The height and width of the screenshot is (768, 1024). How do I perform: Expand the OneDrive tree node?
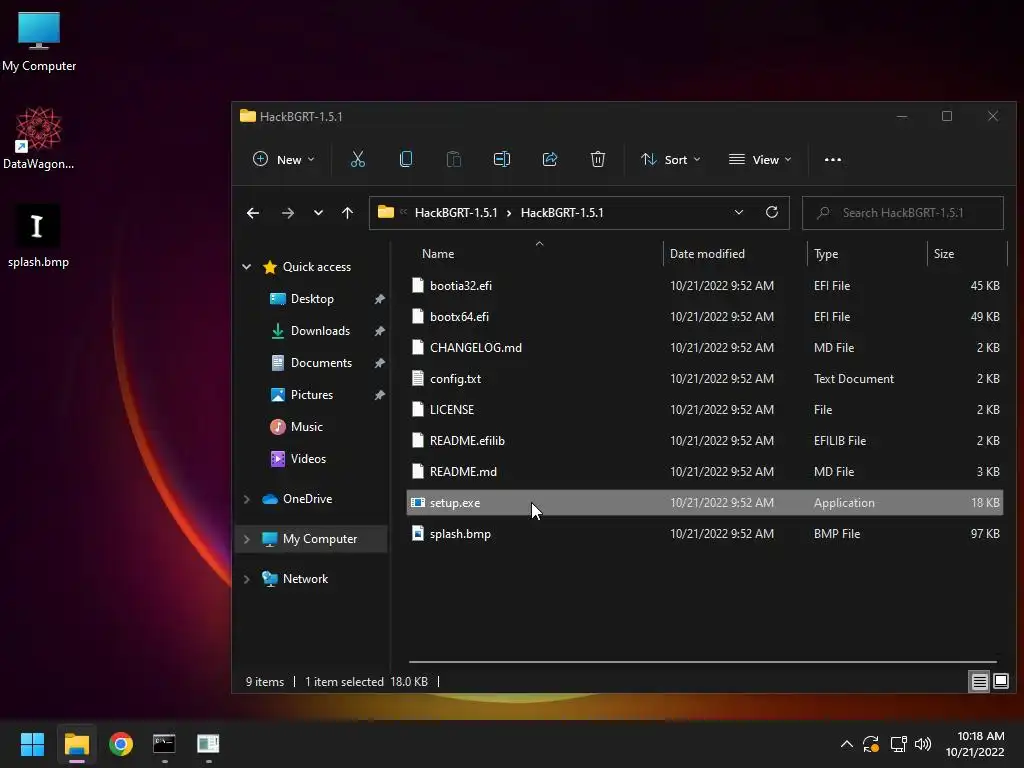pos(247,499)
